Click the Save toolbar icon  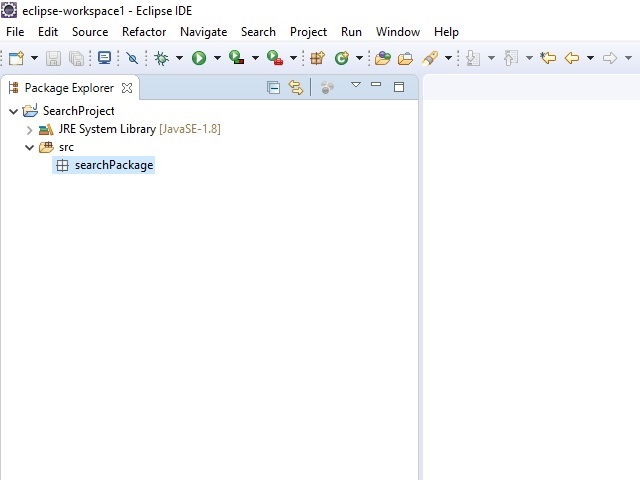tap(53, 58)
